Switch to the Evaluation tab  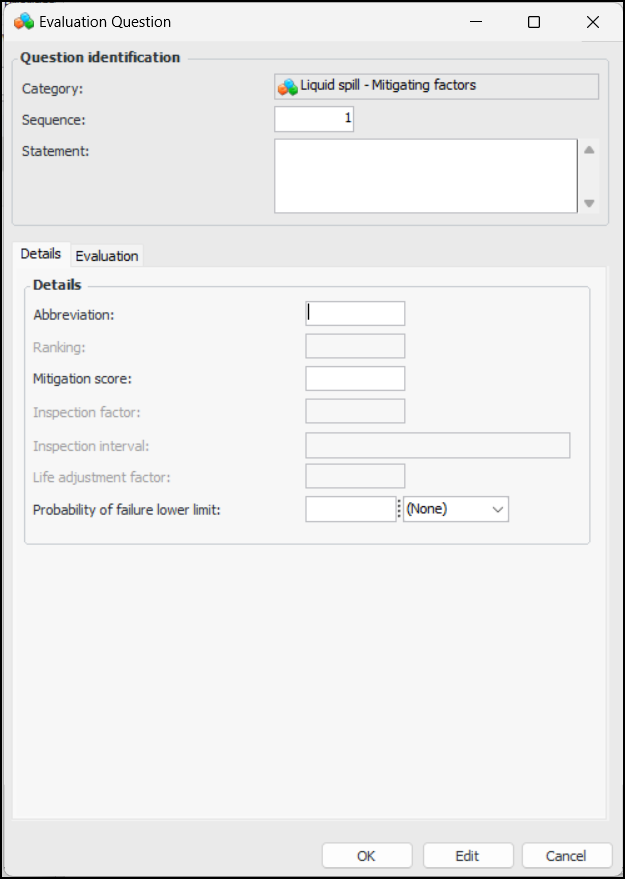tap(107, 255)
